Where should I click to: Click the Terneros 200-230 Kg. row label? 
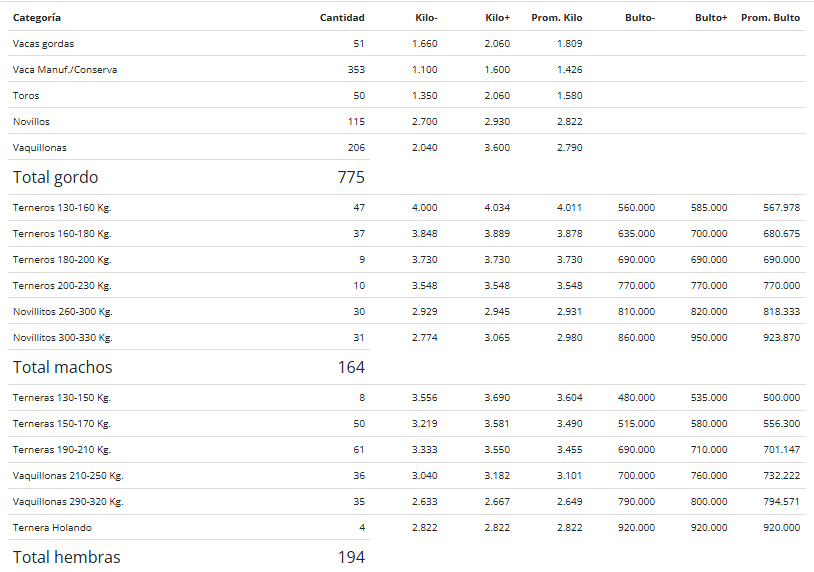pos(62,285)
